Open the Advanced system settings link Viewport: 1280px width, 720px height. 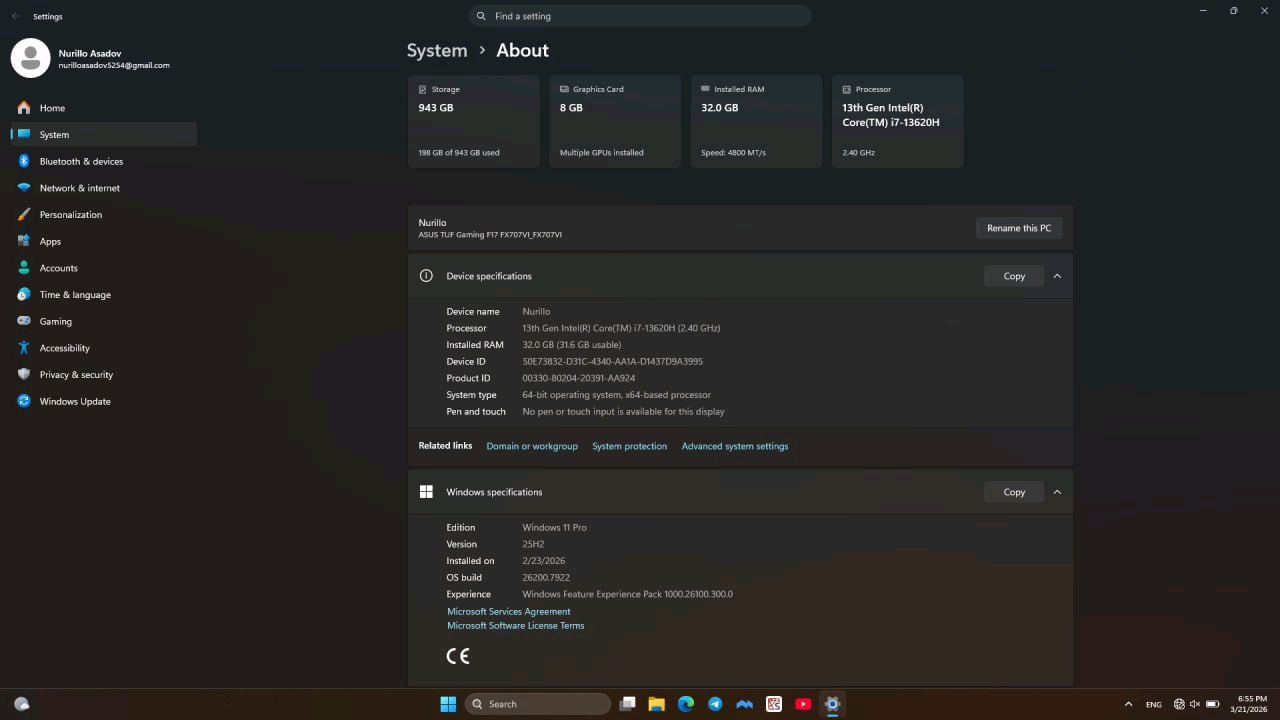[735, 446]
